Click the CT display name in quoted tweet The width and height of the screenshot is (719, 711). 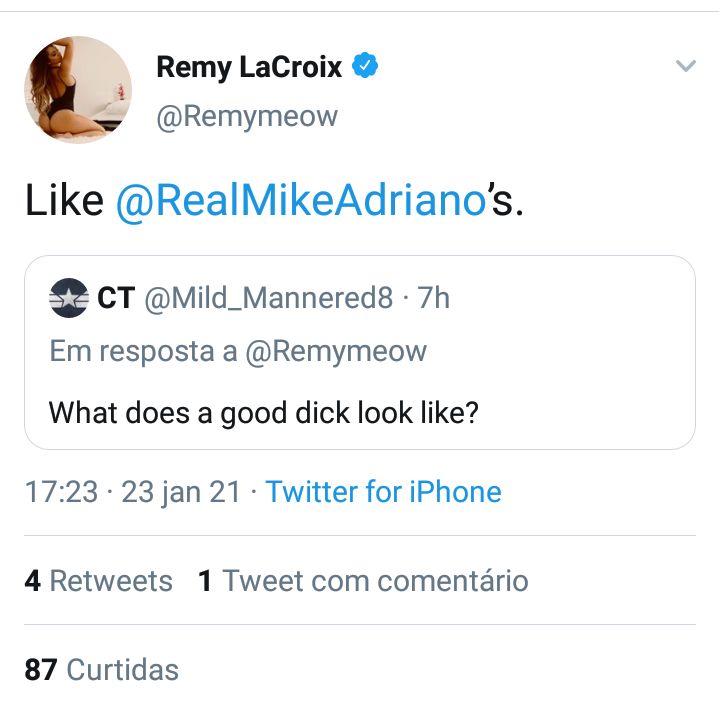(x=115, y=298)
